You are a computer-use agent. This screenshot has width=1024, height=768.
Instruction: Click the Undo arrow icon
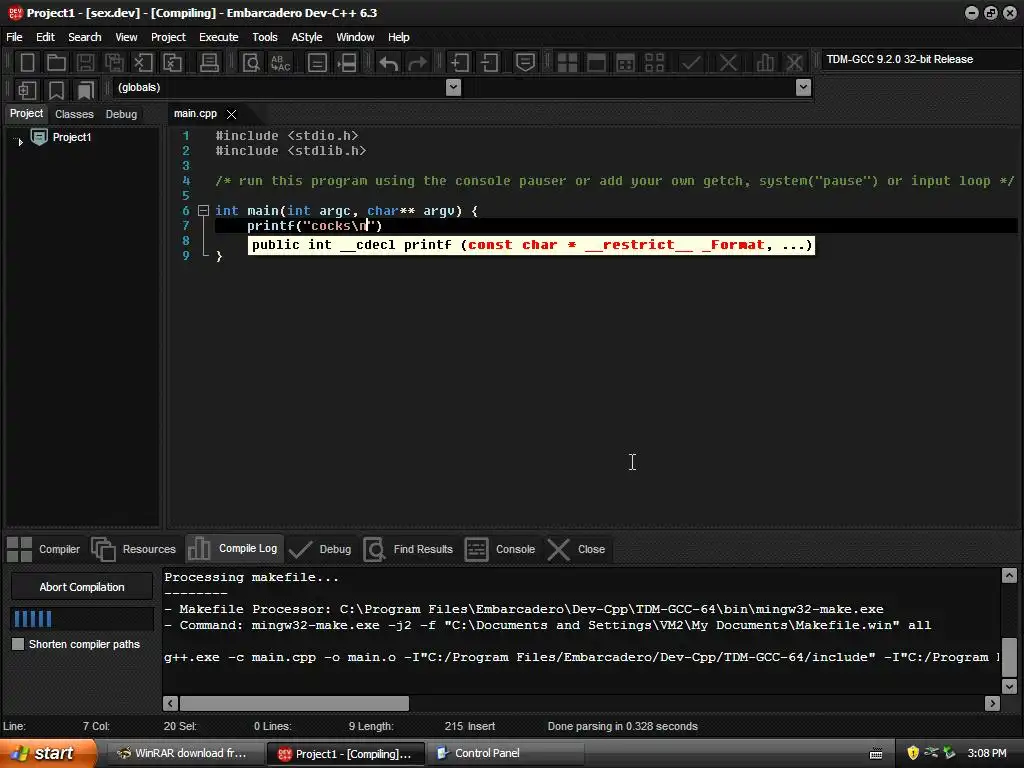tap(389, 63)
